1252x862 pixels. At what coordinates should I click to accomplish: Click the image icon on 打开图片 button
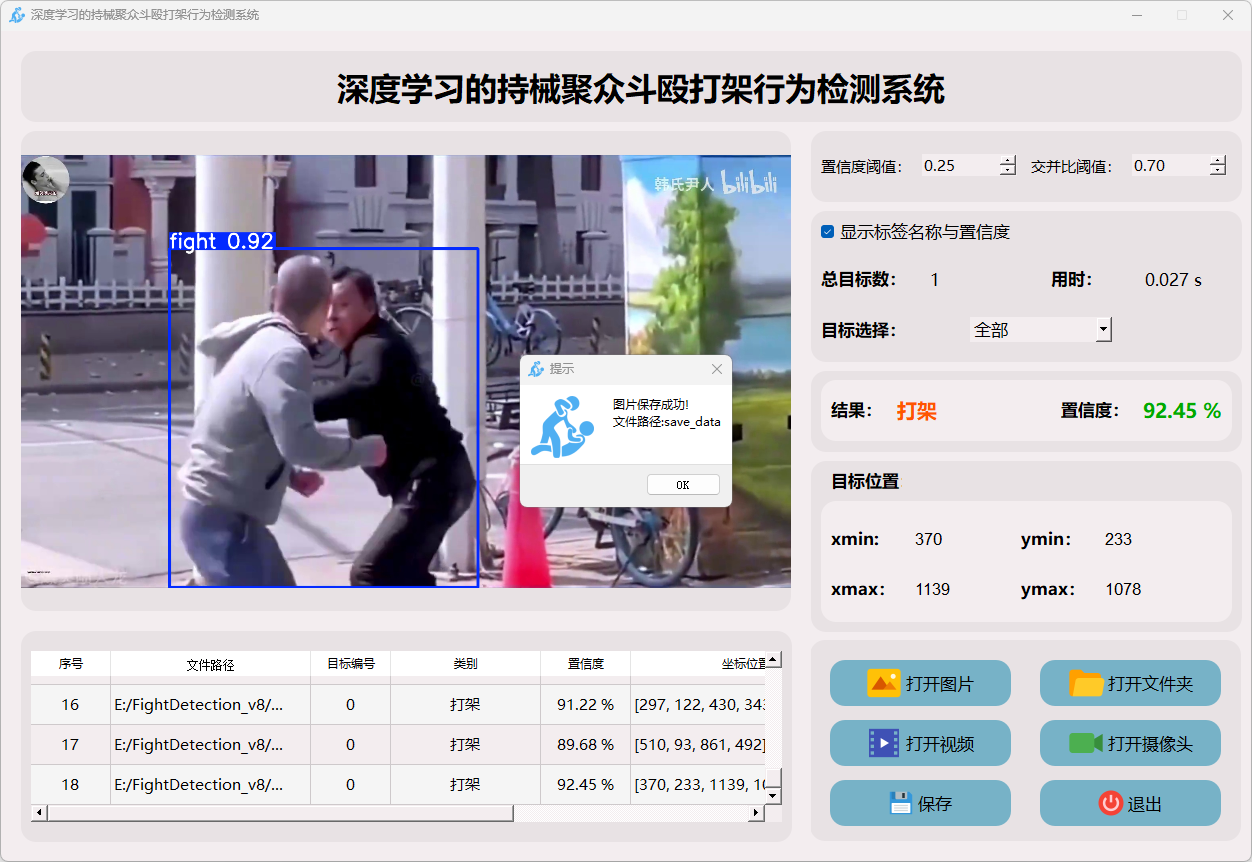(x=883, y=684)
